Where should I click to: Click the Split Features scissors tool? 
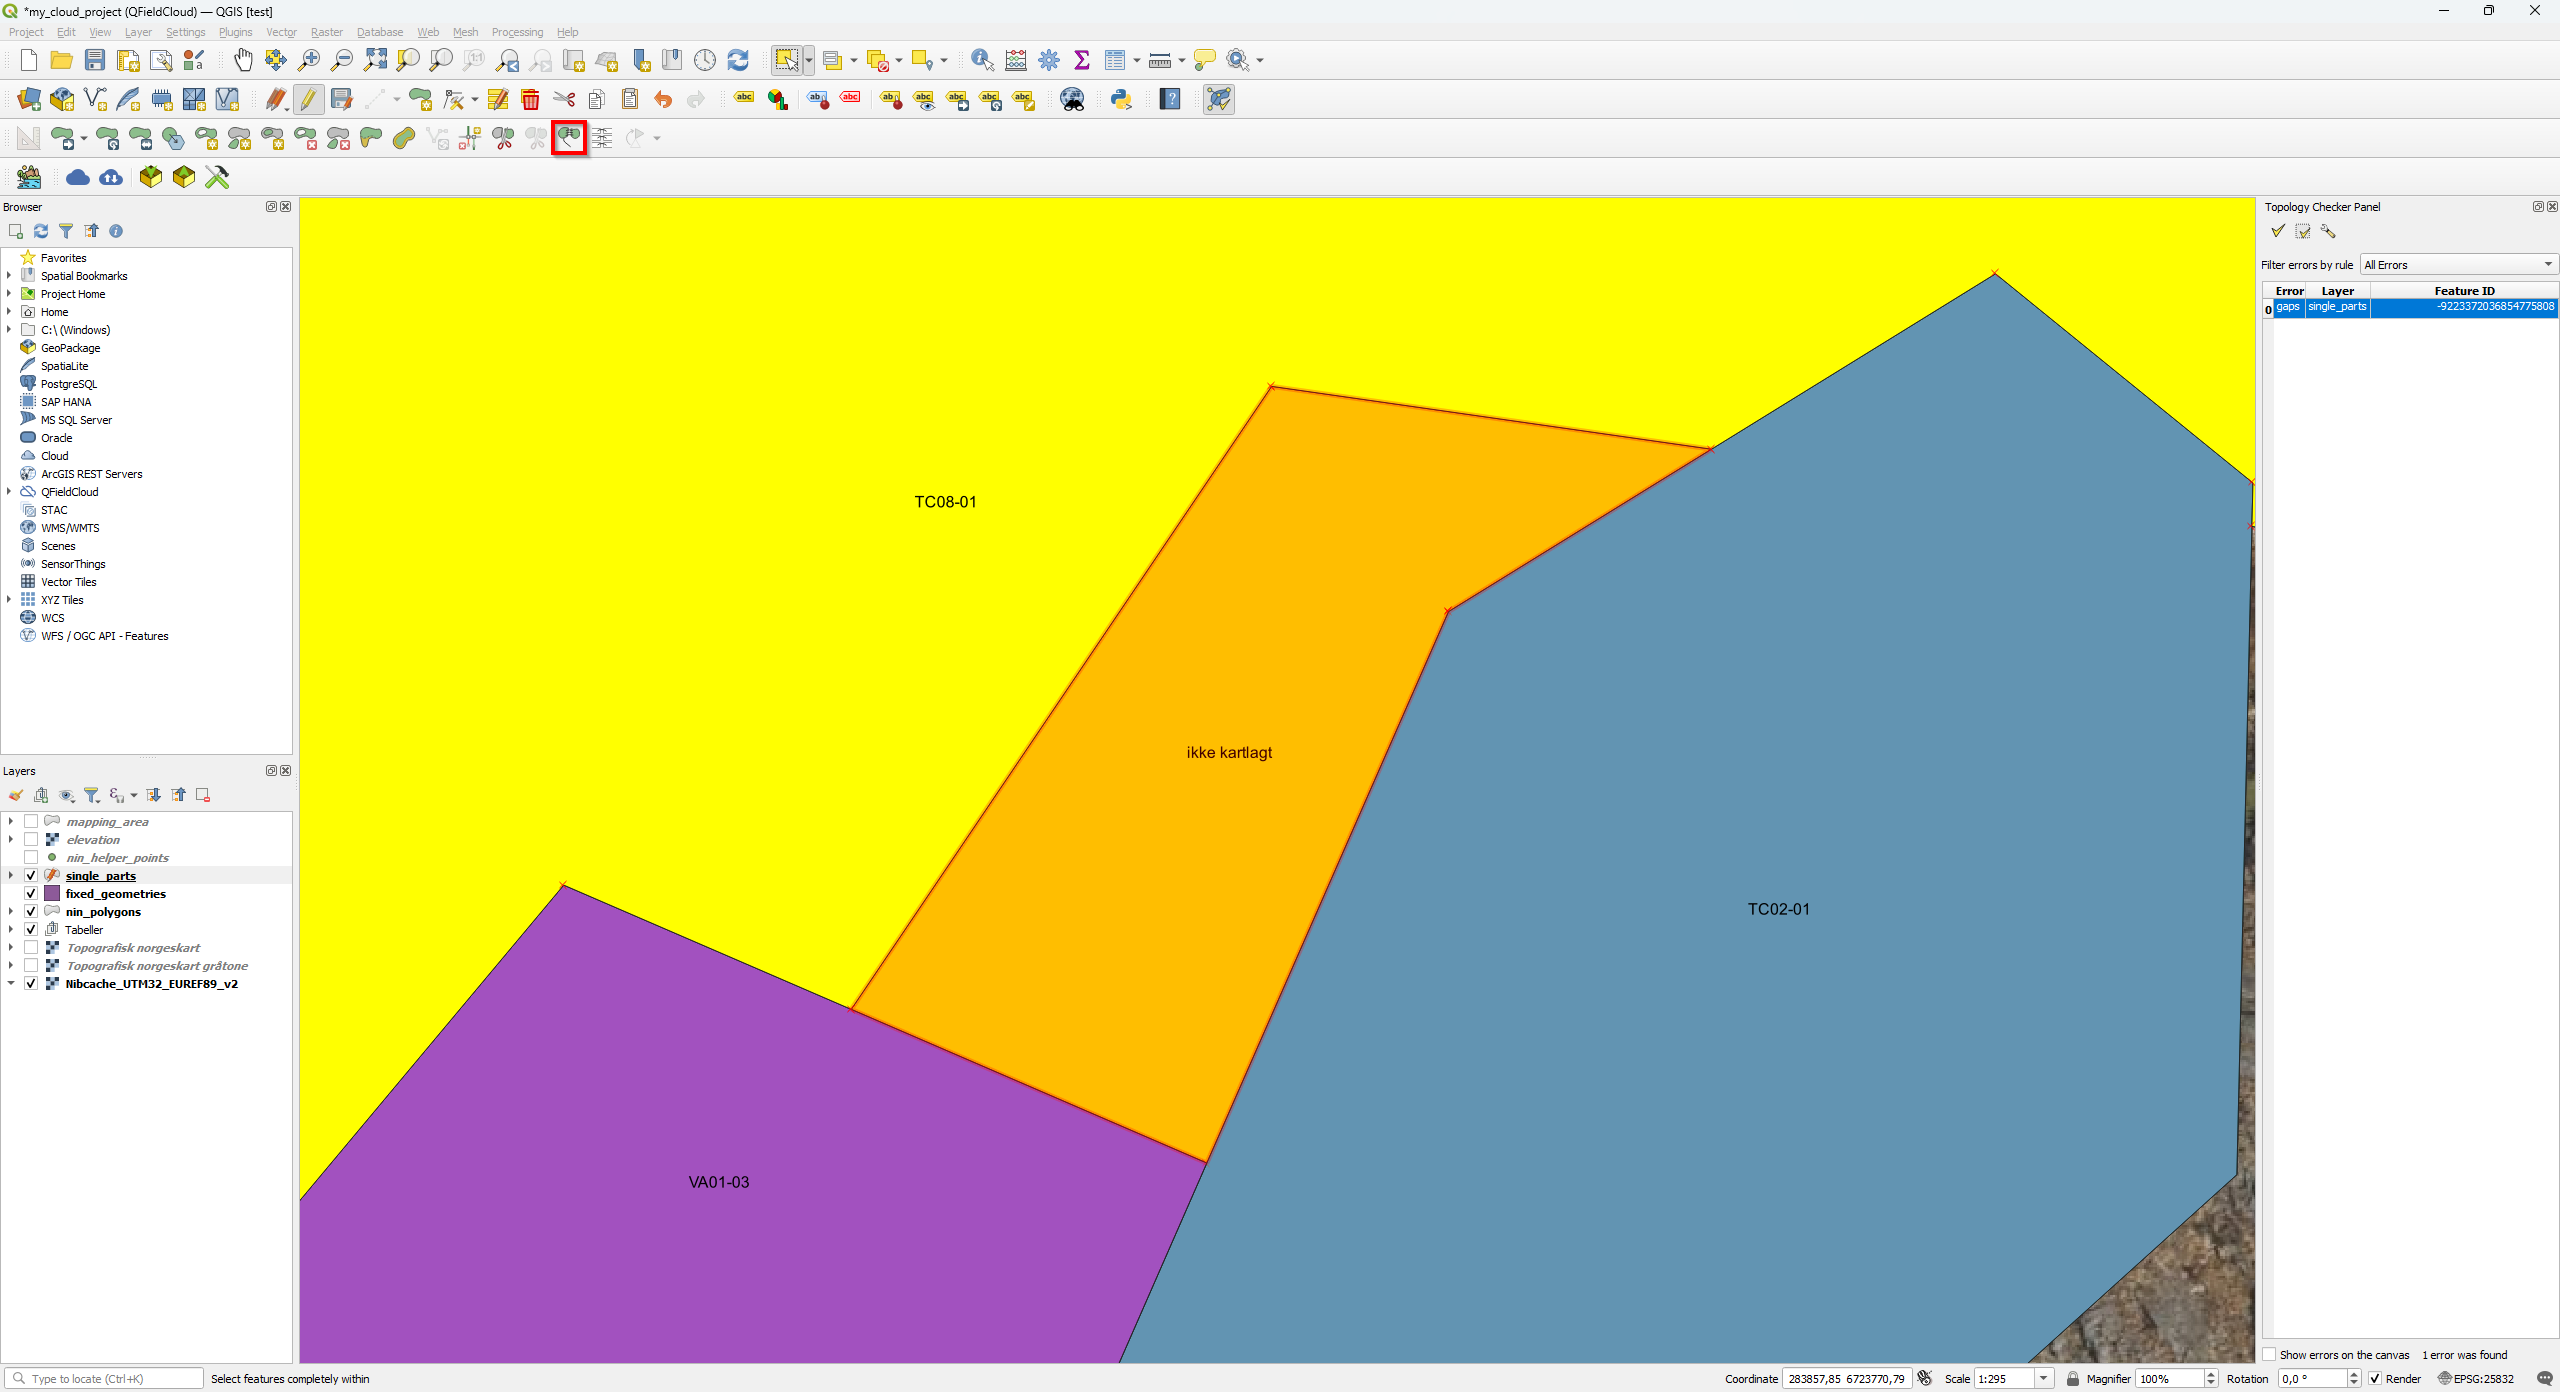click(x=503, y=138)
